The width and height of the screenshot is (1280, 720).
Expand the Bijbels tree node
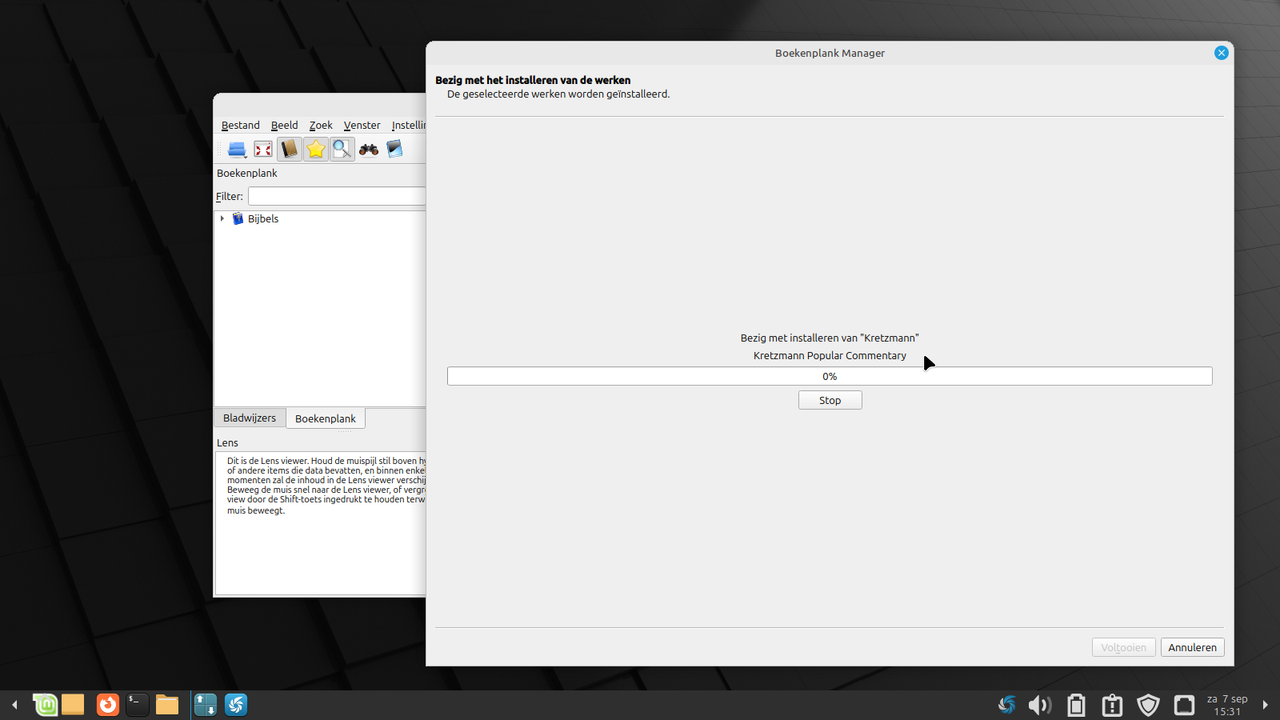click(x=222, y=218)
